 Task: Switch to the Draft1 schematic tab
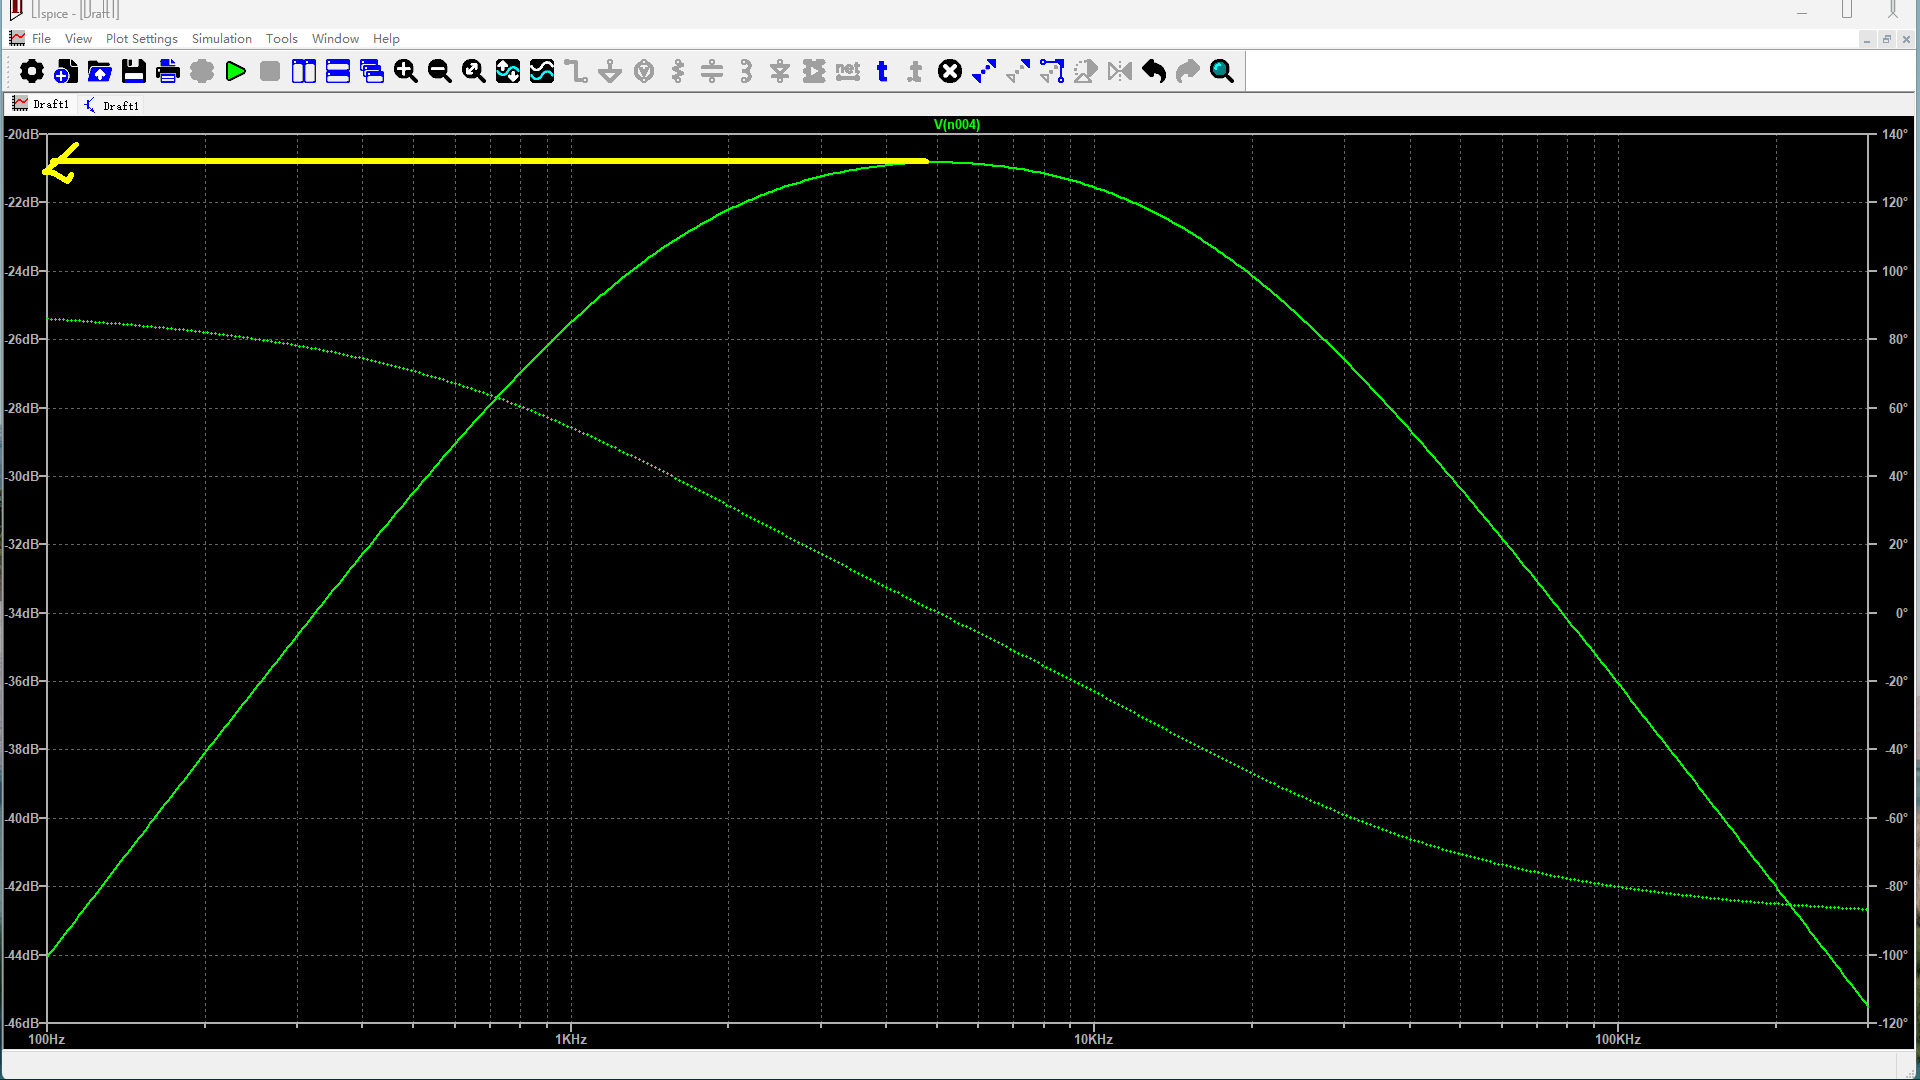112,105
